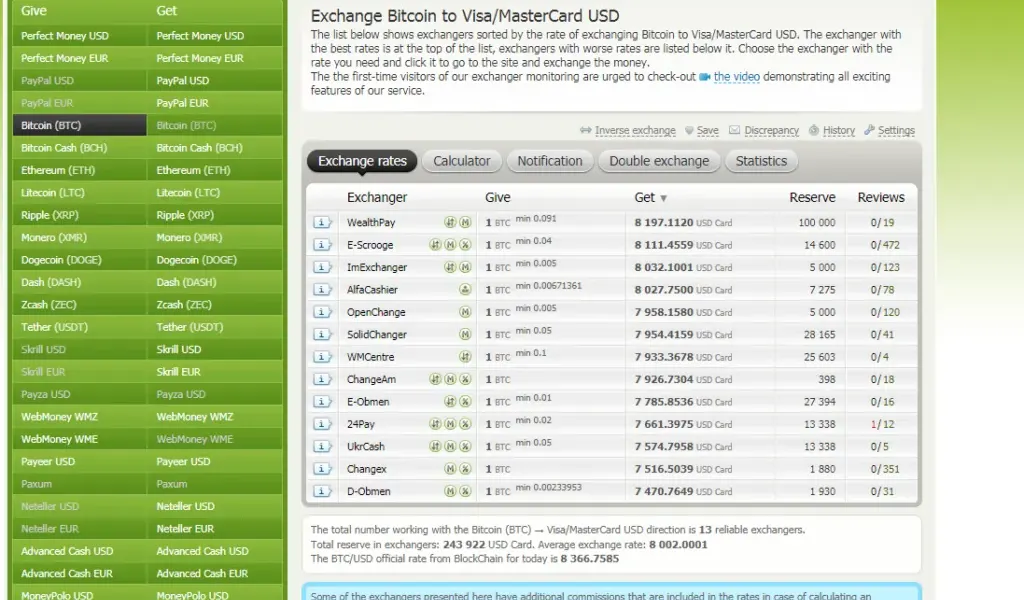Select Bitcoin (BTC) in Give column
The width and height of the screenshot is (1024, 600).
80,125
